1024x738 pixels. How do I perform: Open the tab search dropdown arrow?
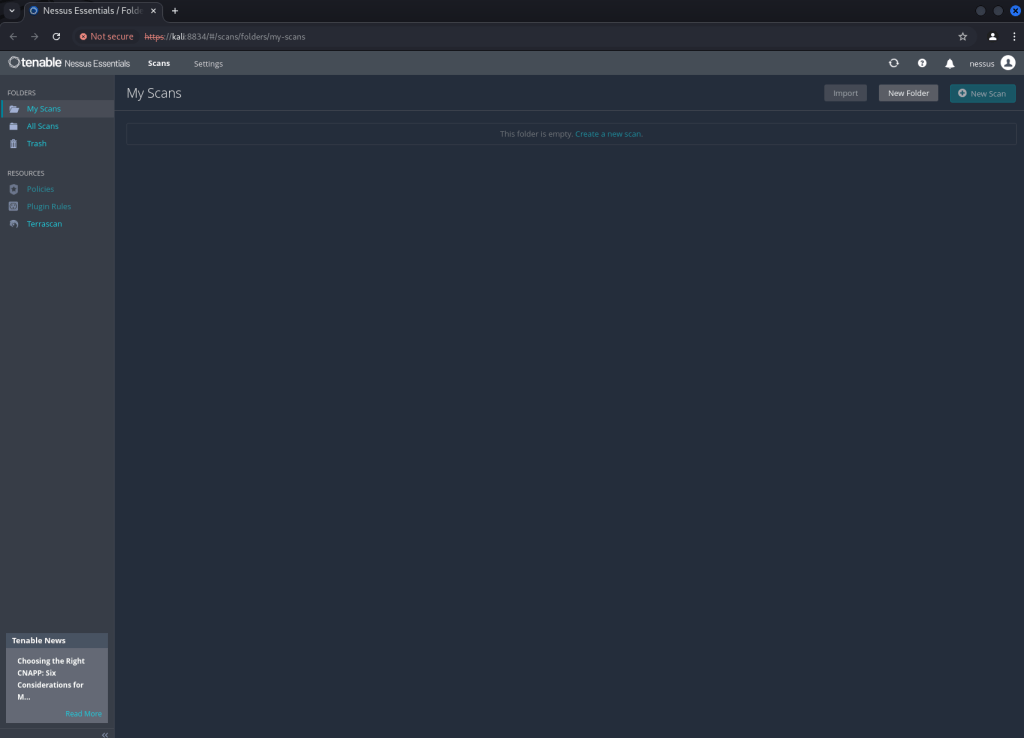click(x=10, y=10)
